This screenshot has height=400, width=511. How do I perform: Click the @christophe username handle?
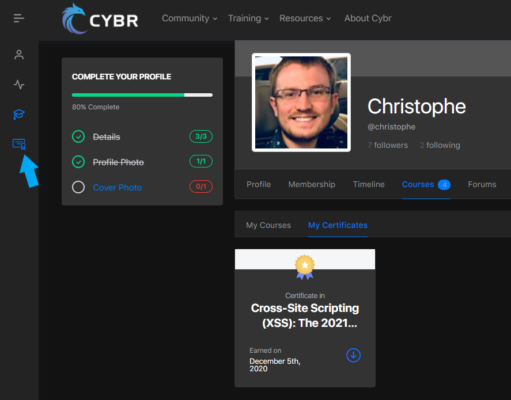[x=391, y=127]
